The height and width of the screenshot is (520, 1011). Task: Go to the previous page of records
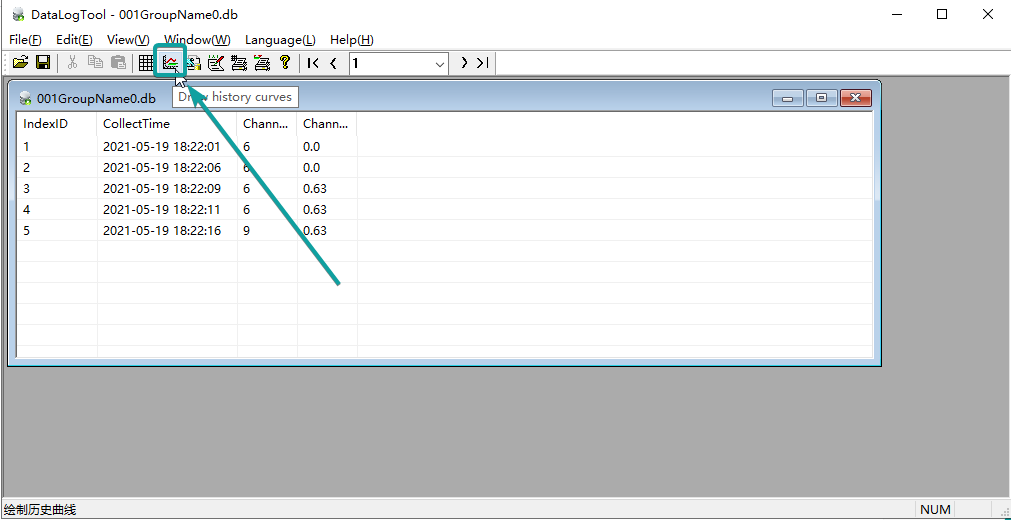pyautogui.click(x=333, y=63)
